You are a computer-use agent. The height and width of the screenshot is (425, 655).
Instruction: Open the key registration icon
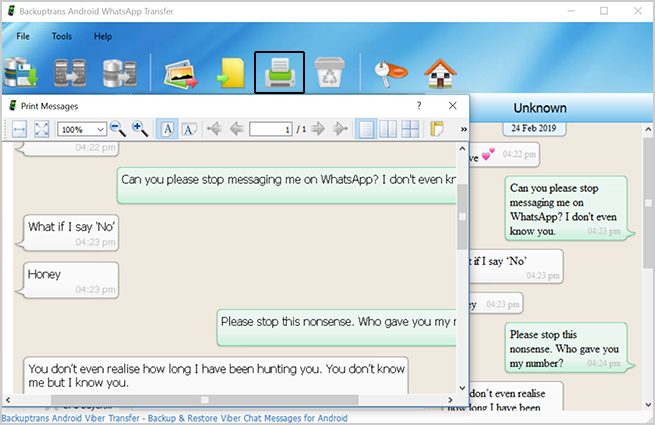(386, 72)
